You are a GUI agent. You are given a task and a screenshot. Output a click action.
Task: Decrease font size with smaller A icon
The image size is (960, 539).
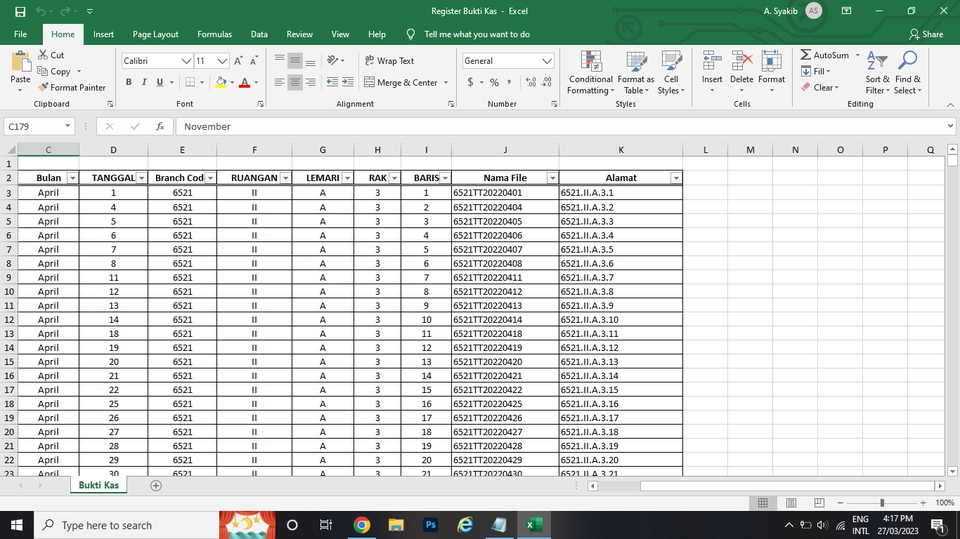(x=254, y=61)
